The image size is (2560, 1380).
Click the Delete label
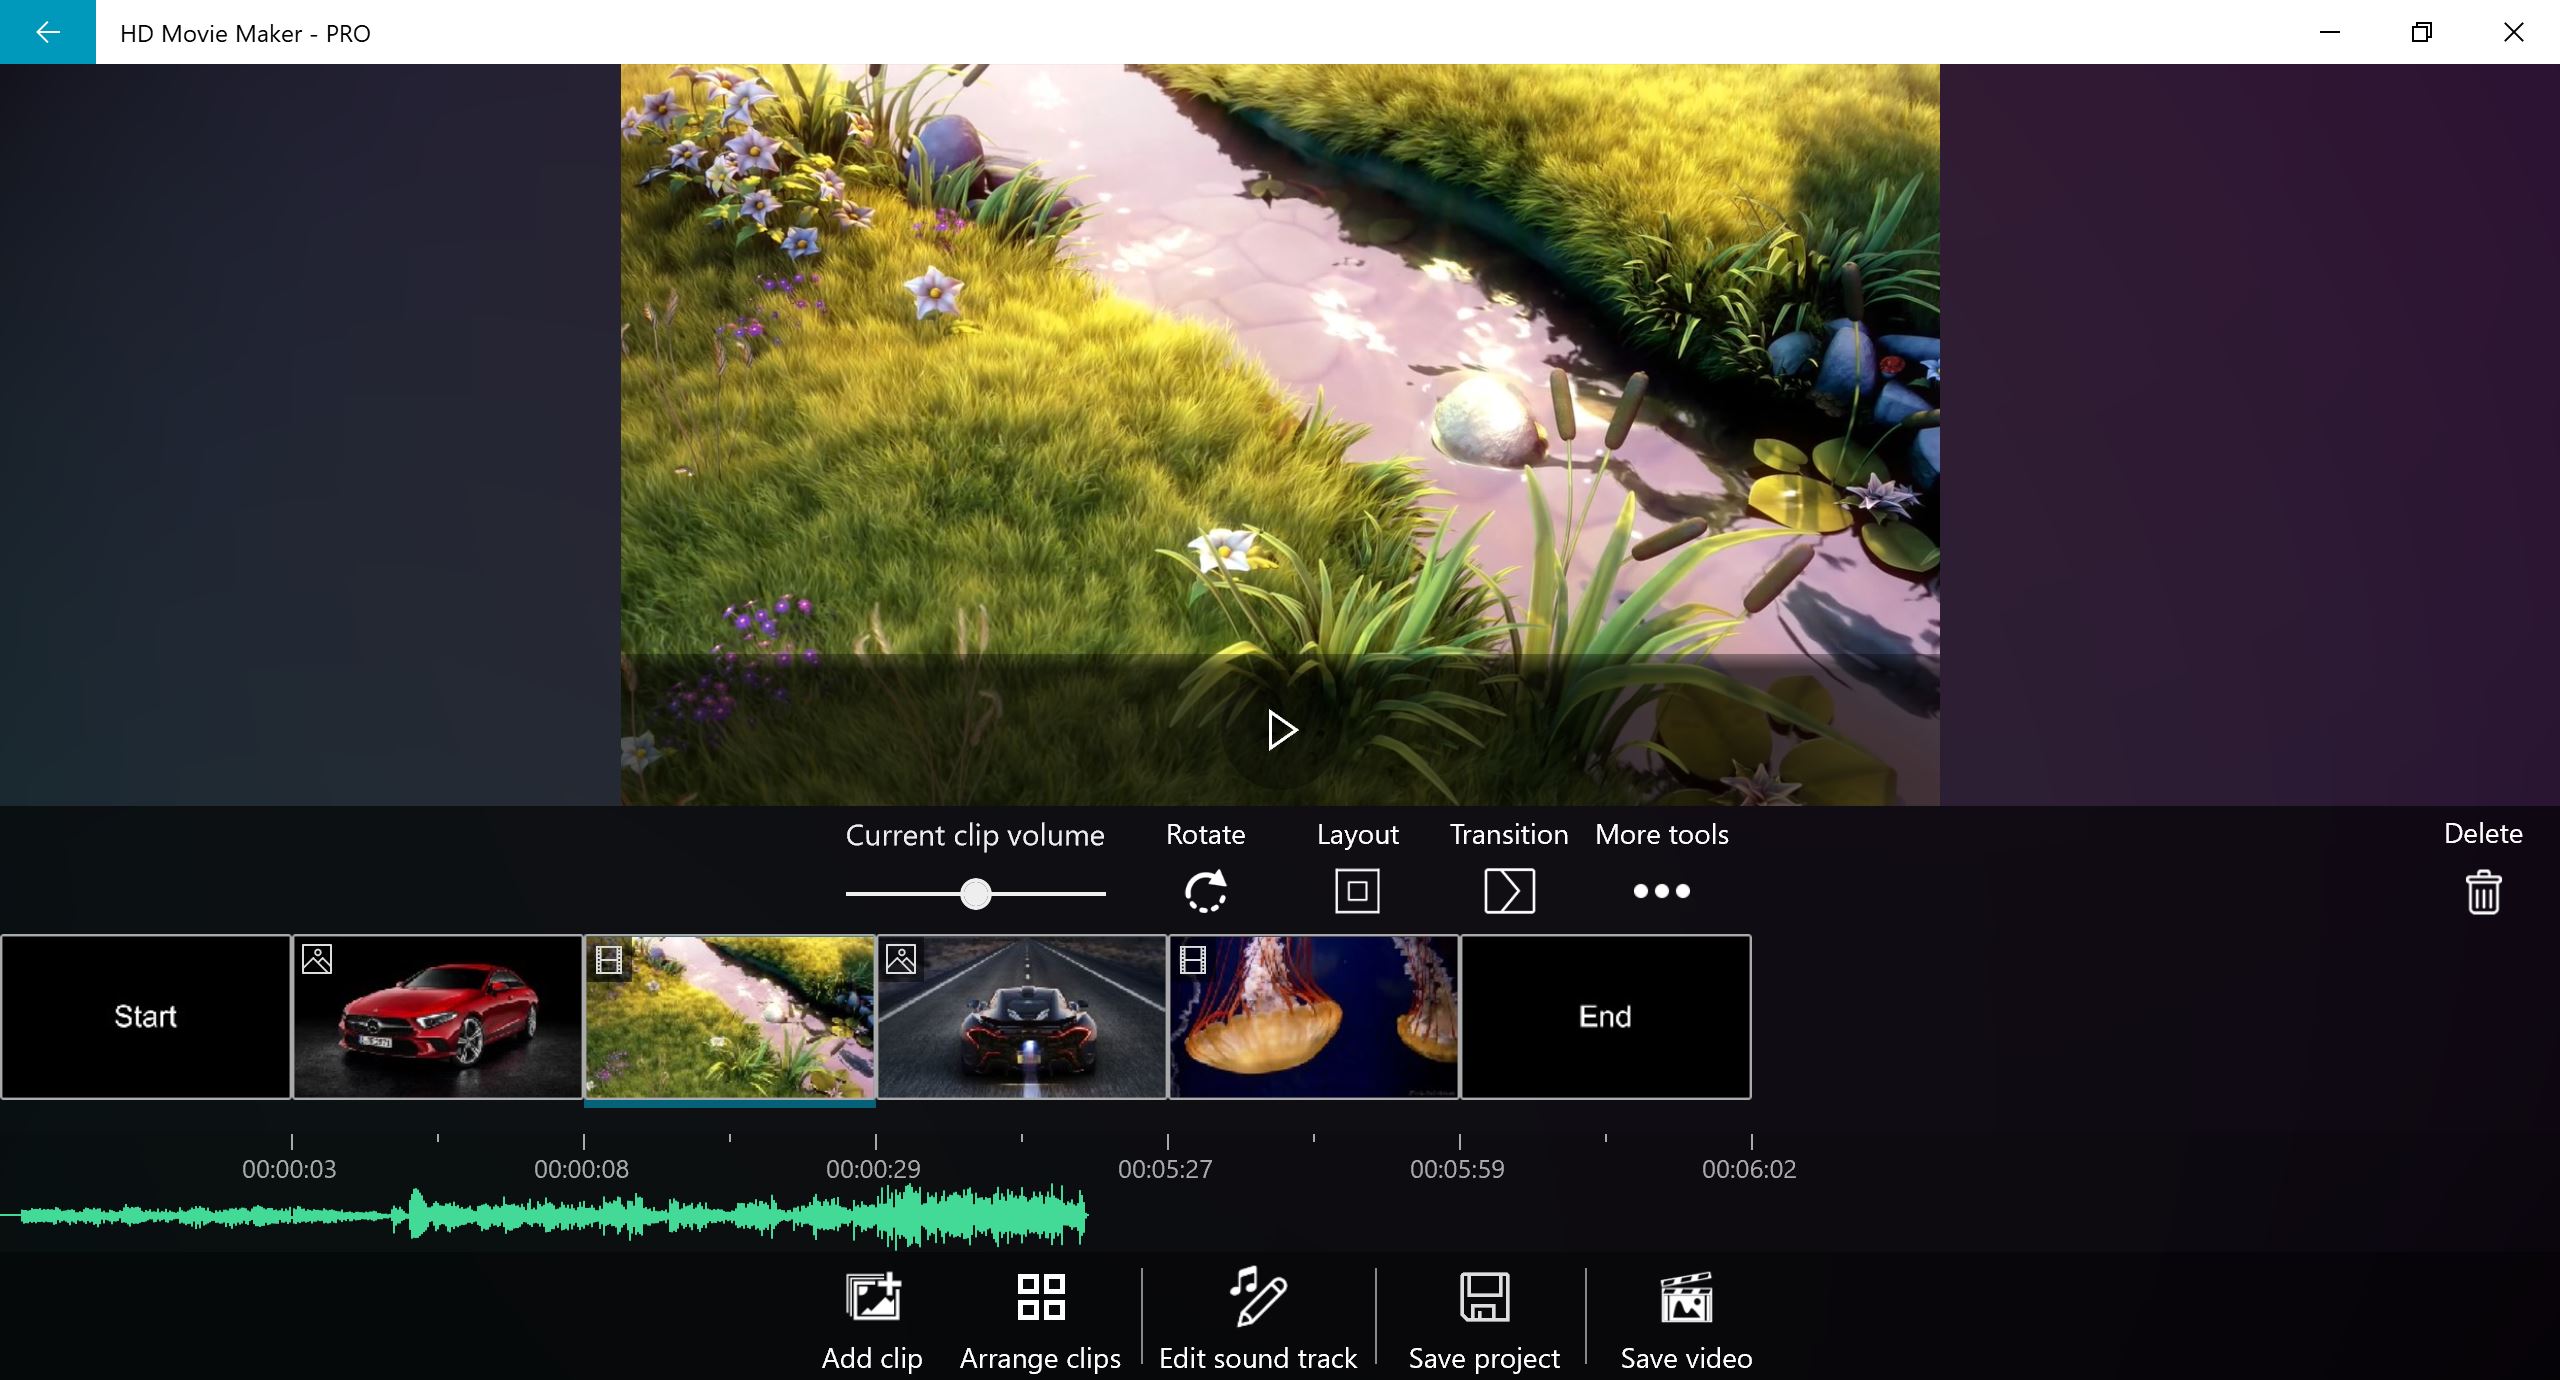(x=2483, y=833)
